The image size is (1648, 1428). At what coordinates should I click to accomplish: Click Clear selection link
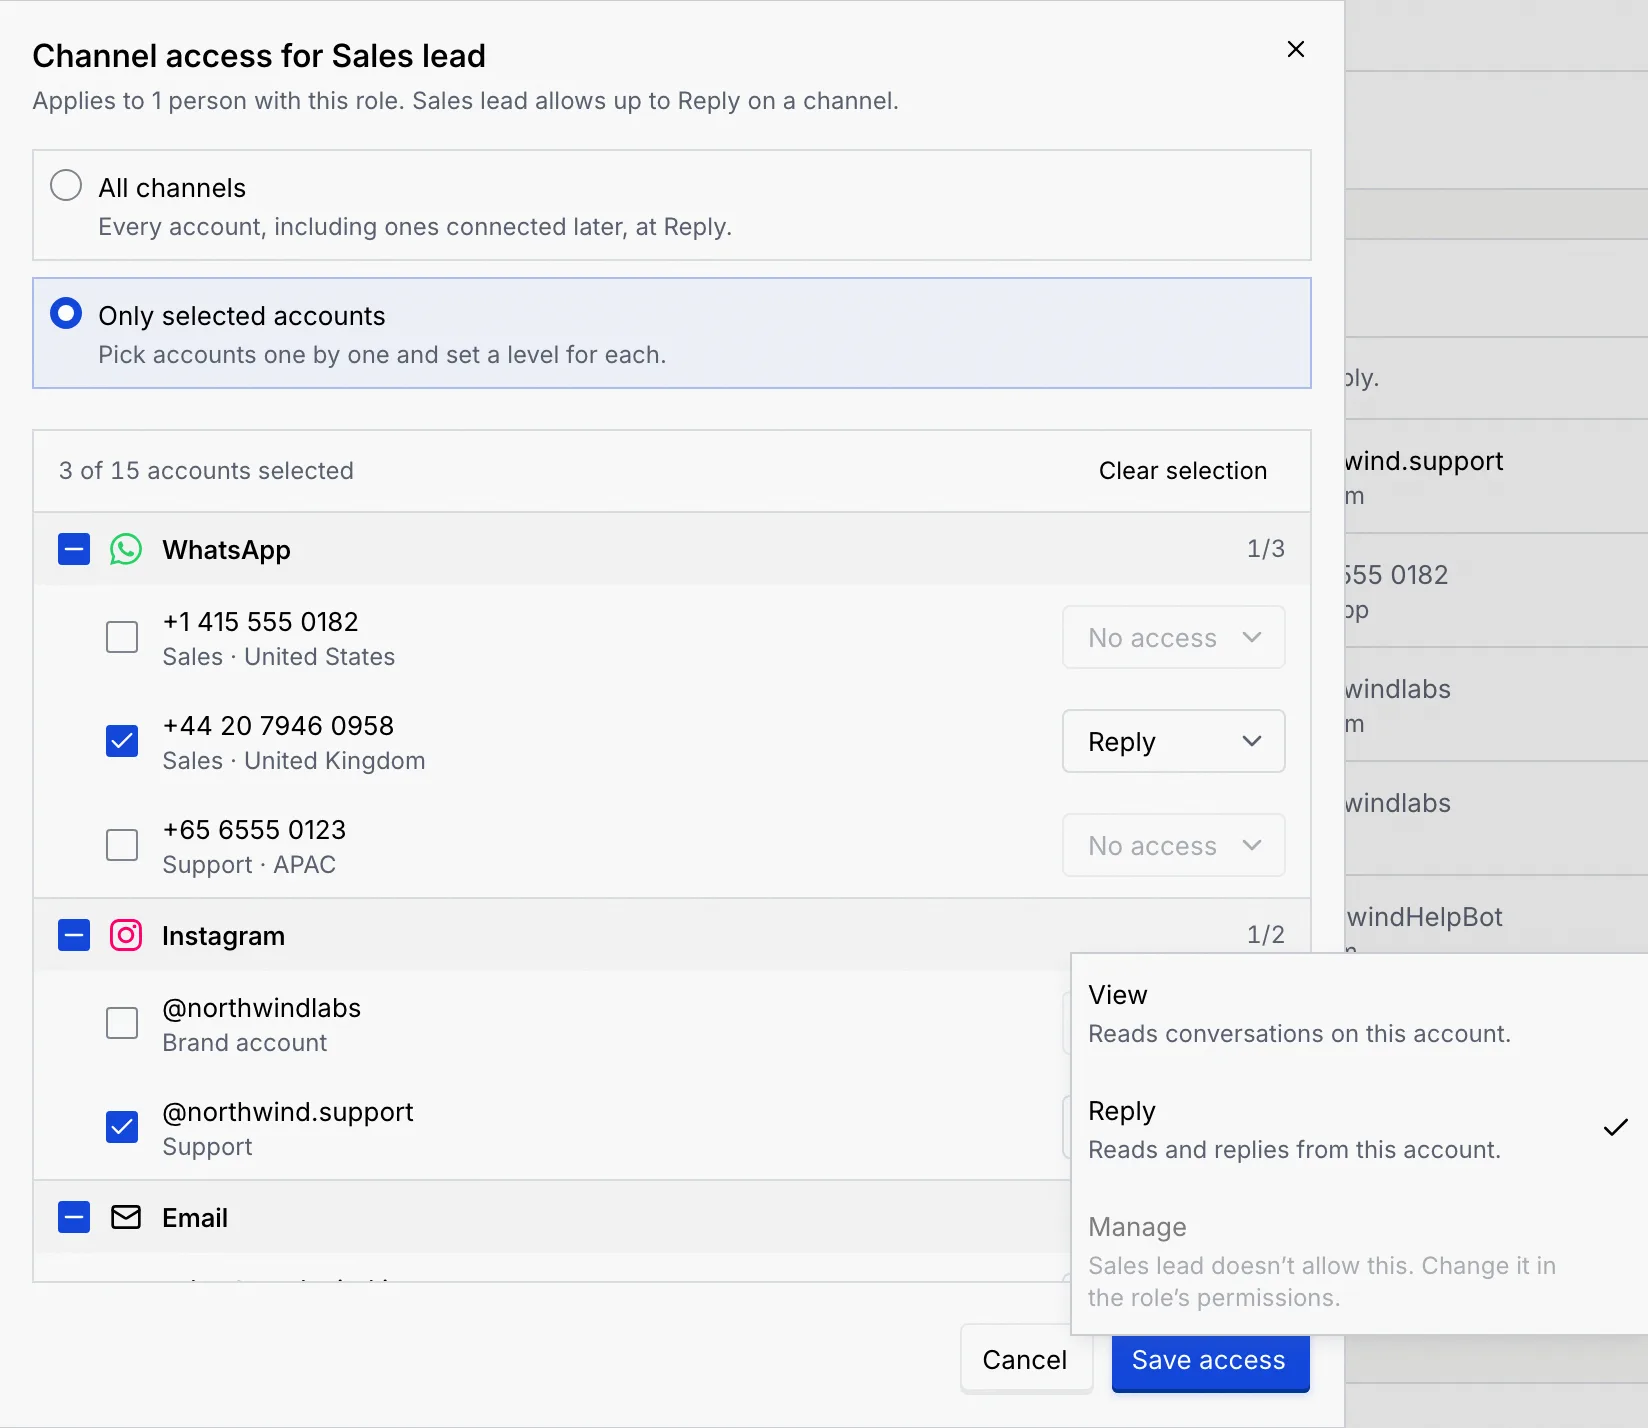[x=1182, y=471]
